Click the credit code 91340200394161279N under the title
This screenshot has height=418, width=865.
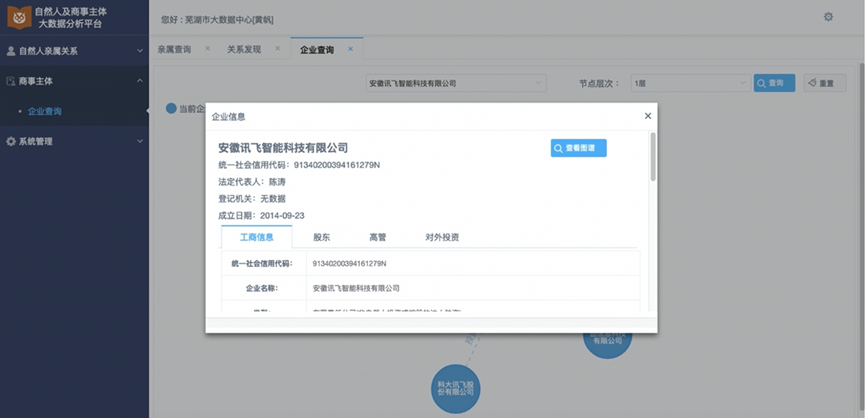click(337, 165)
